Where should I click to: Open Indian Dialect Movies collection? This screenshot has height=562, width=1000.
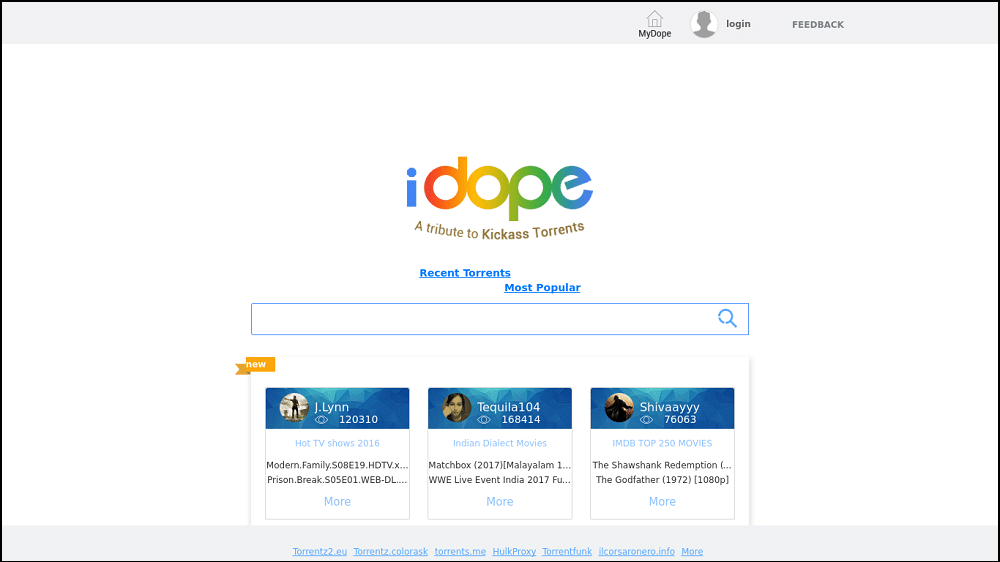[499, 443]
